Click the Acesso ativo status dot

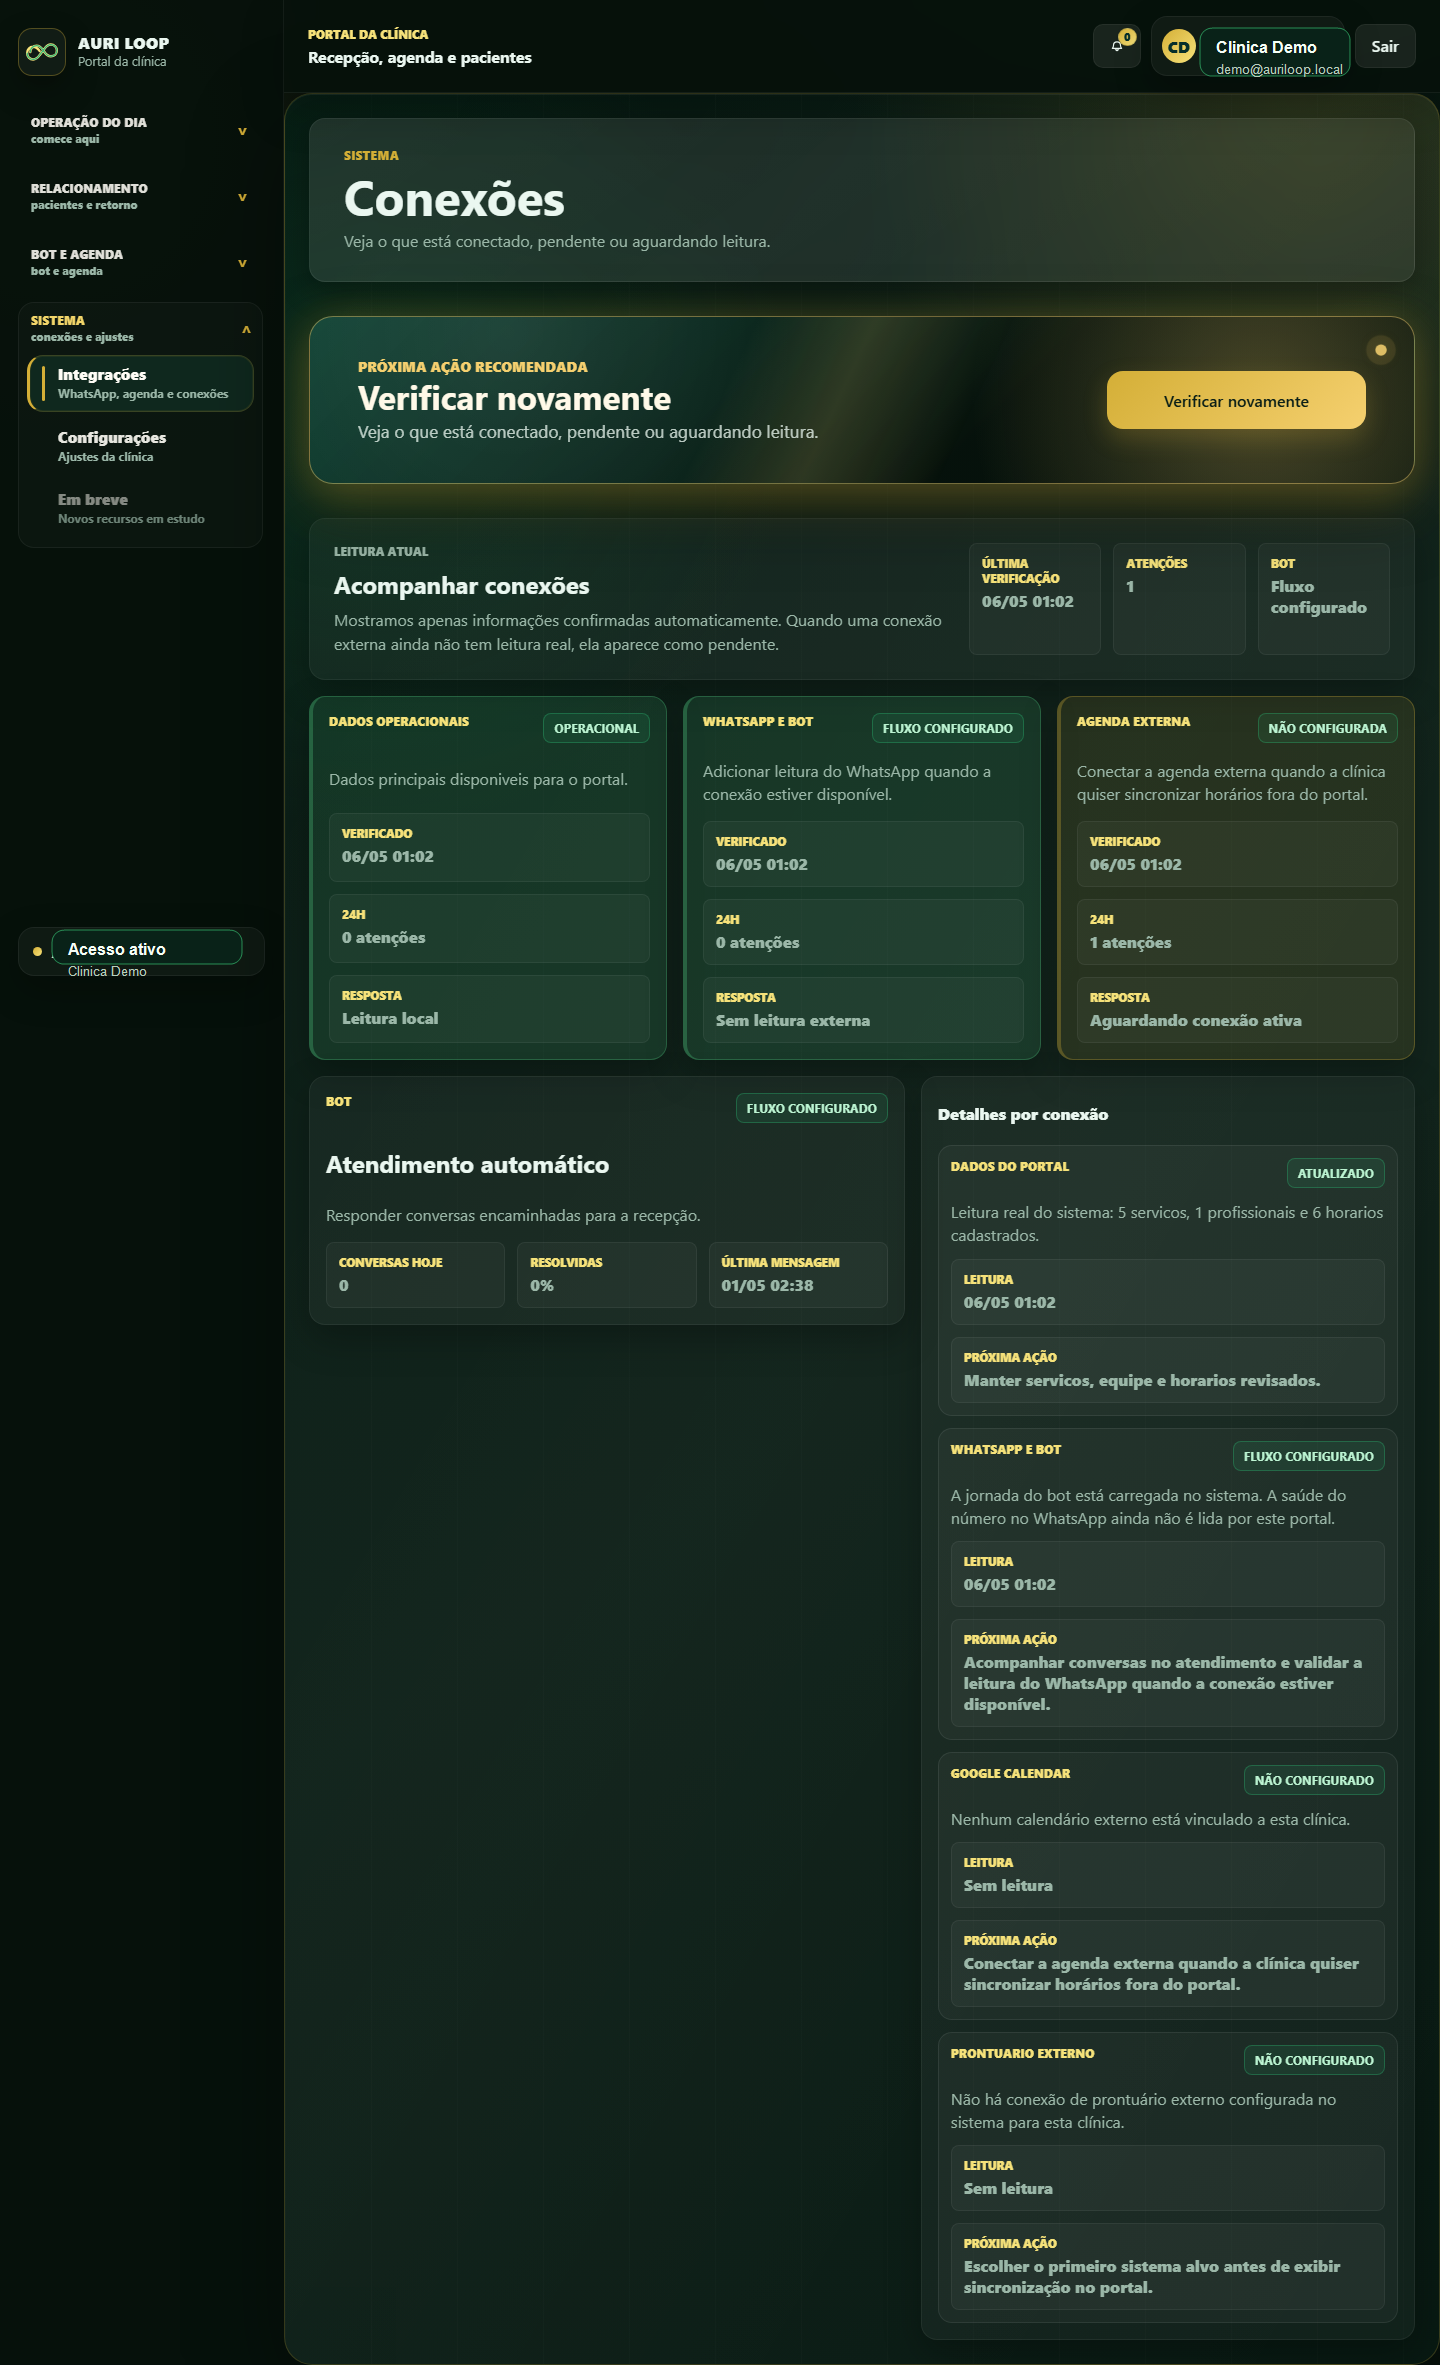(x=38, y=952)
